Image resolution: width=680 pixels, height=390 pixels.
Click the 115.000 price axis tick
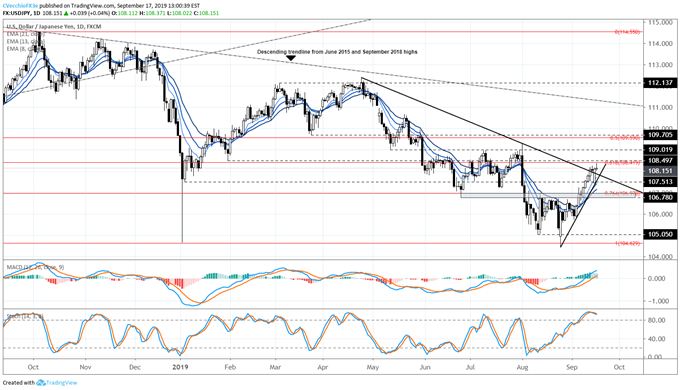[660, 22]
